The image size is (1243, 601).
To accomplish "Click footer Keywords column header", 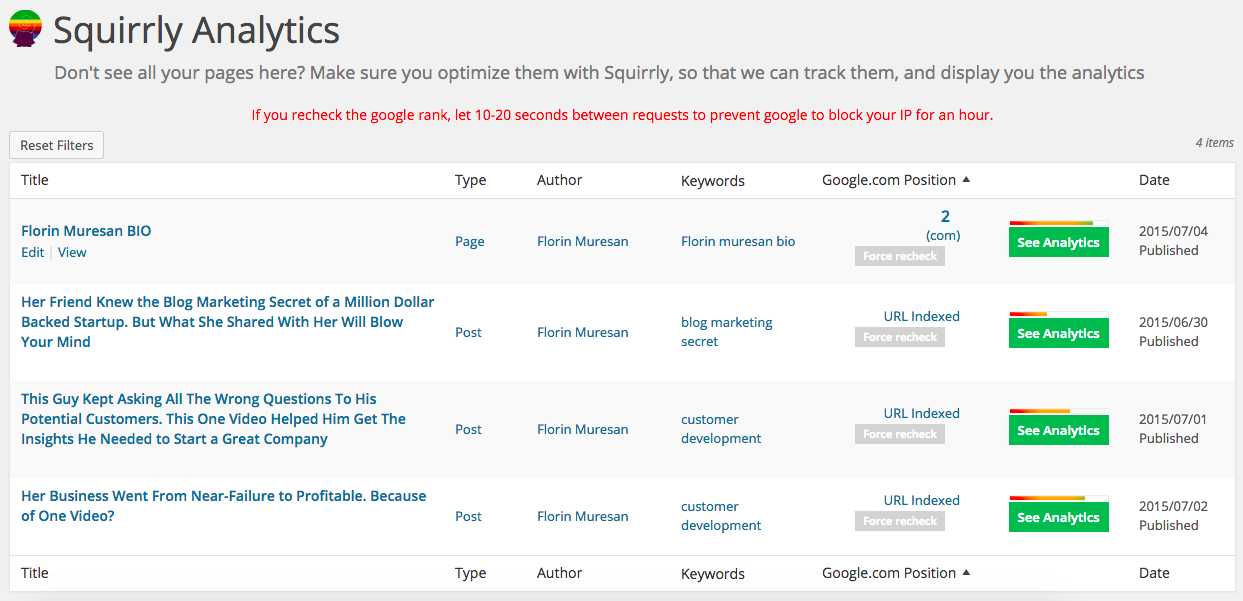I will (x=713, y=574).
